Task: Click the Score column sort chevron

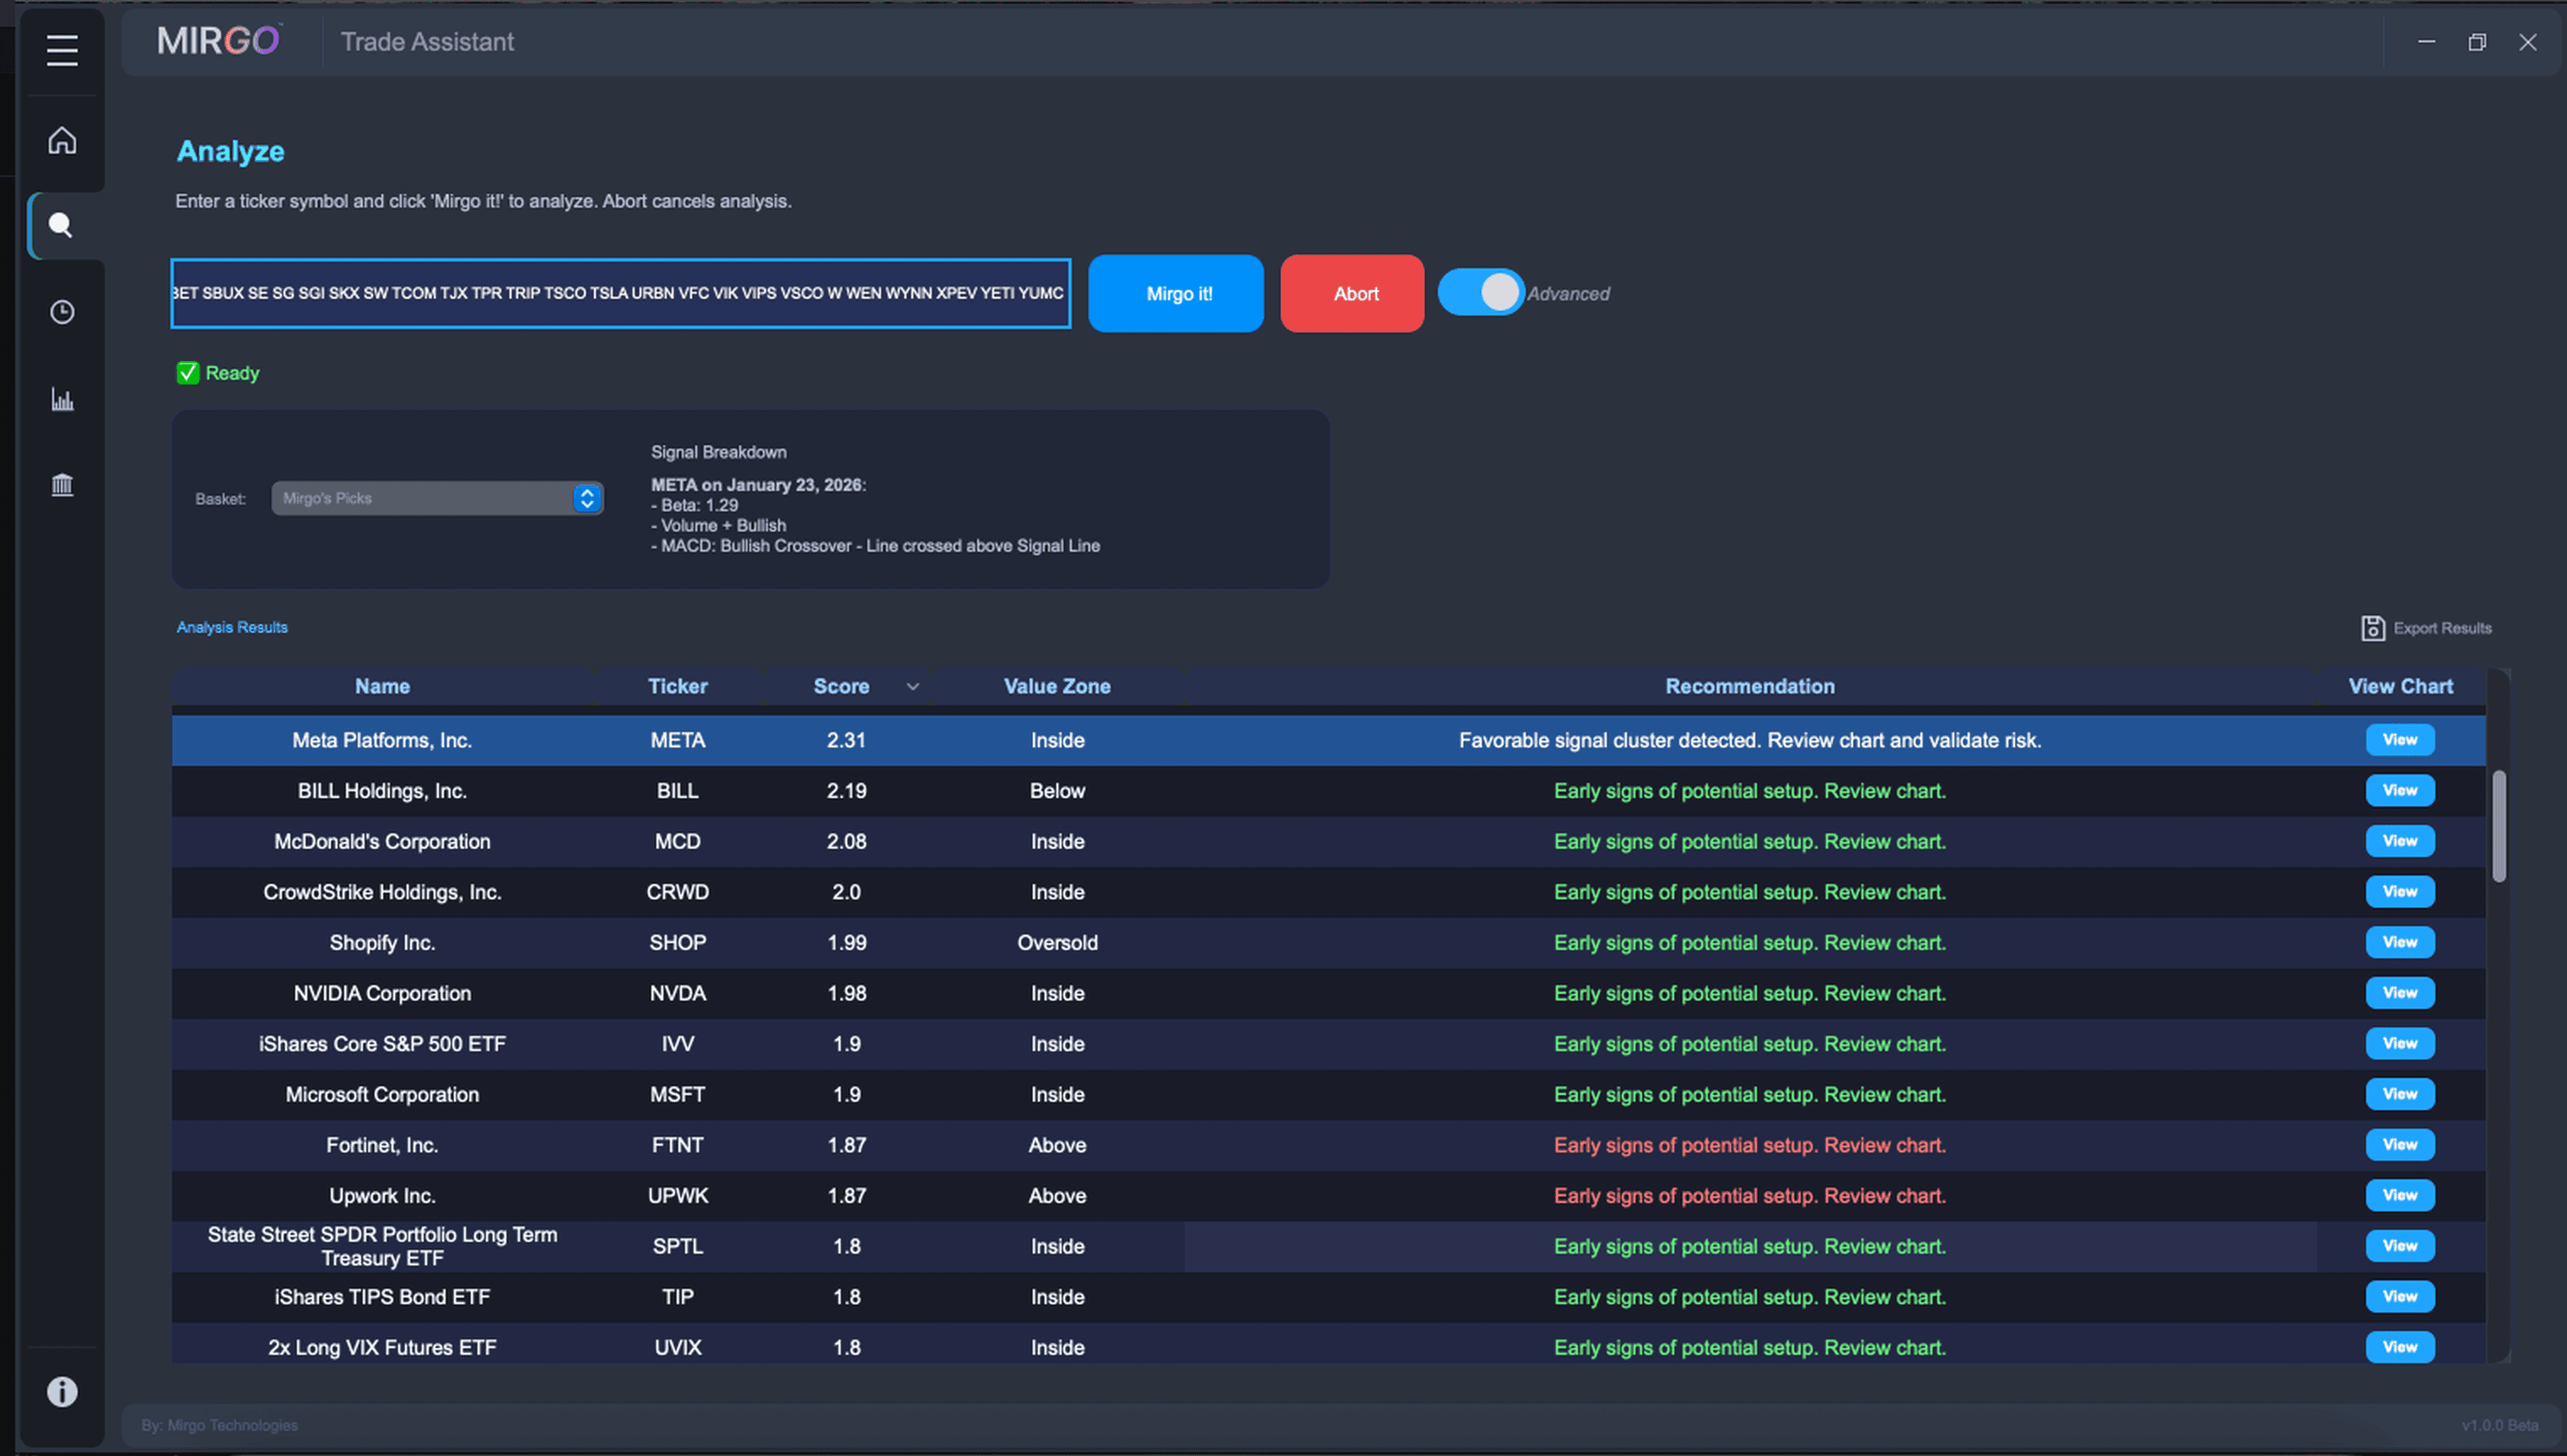Action: pos(912,687)
